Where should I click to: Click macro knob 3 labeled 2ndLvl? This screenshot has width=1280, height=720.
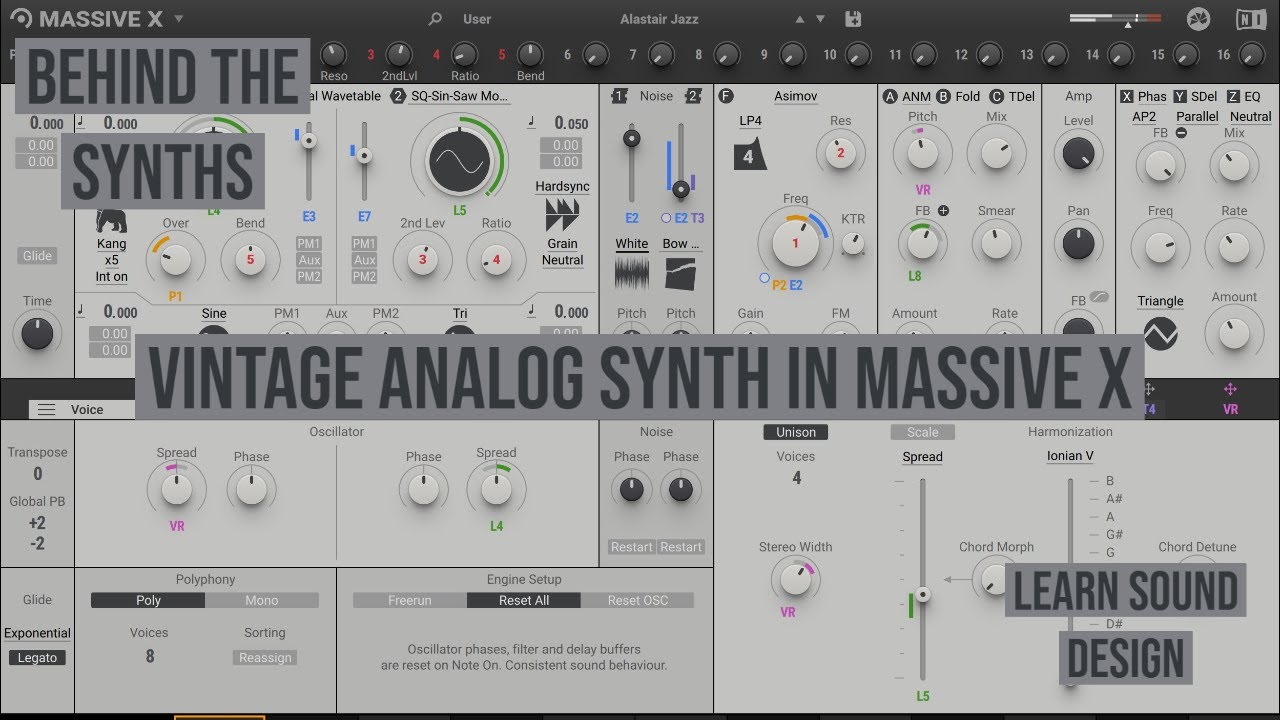(x=399, y=54)
